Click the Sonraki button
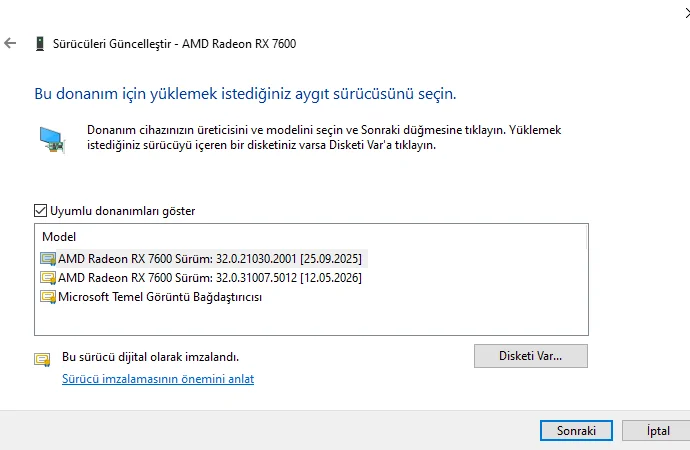Viewport: 690px width, 450px height. 576,430
